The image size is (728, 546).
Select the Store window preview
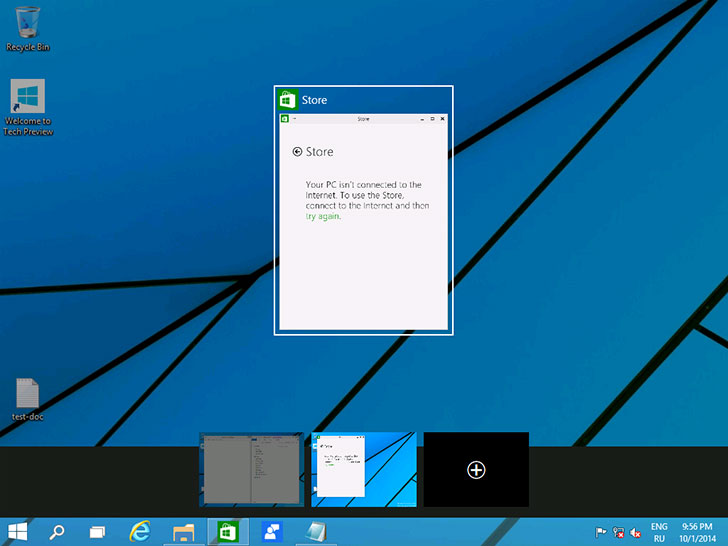(x=364, y=210)
